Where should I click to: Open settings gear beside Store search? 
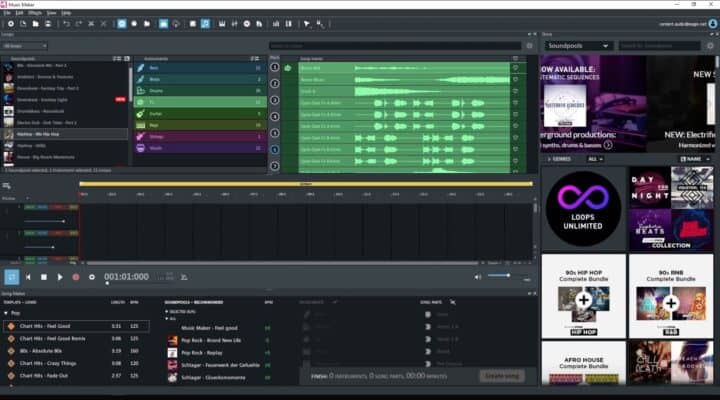(708, 46)
